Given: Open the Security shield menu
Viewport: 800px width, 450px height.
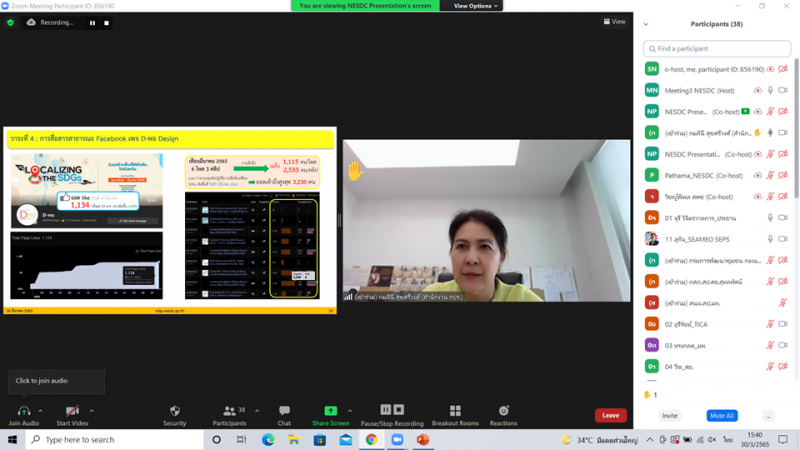Looking at the screenshot, I should point(174,411).
